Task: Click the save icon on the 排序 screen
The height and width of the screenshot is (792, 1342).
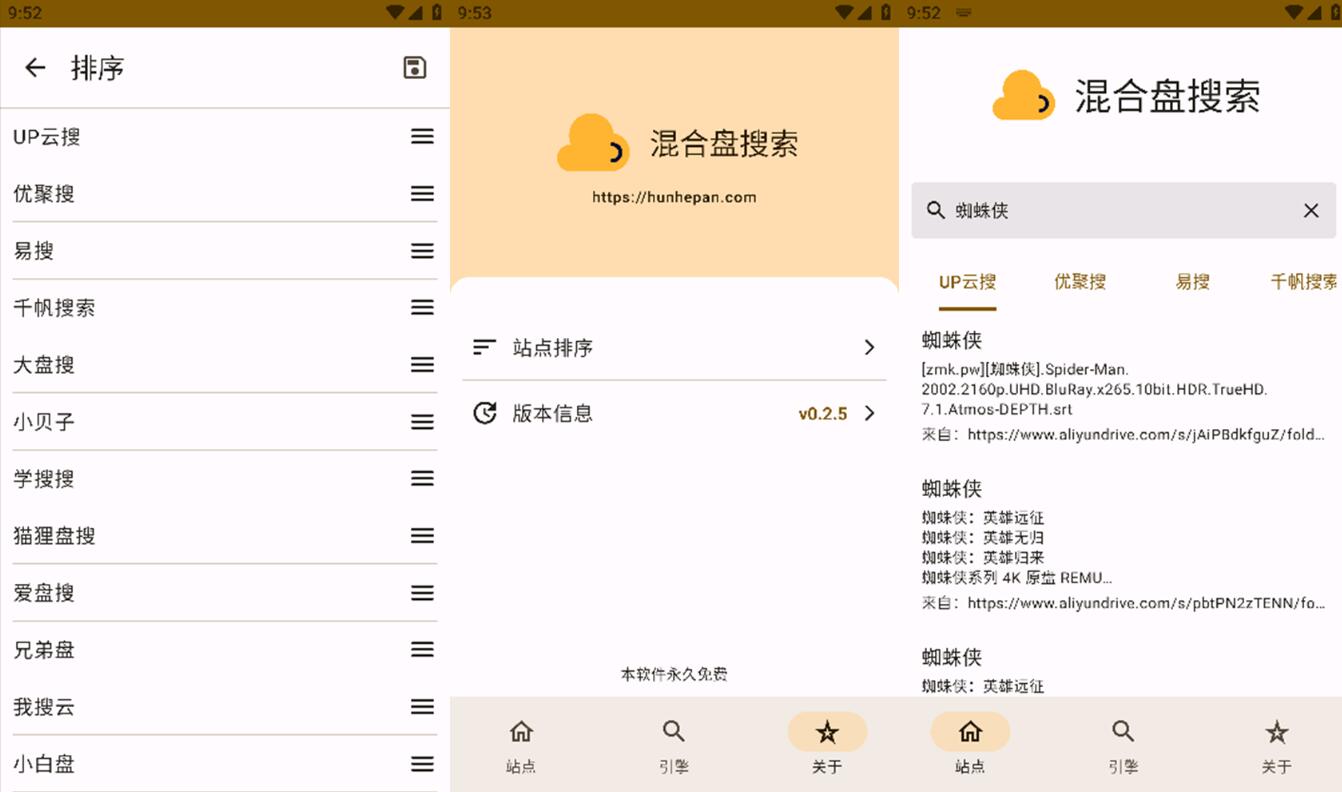Action: (414, 67)
